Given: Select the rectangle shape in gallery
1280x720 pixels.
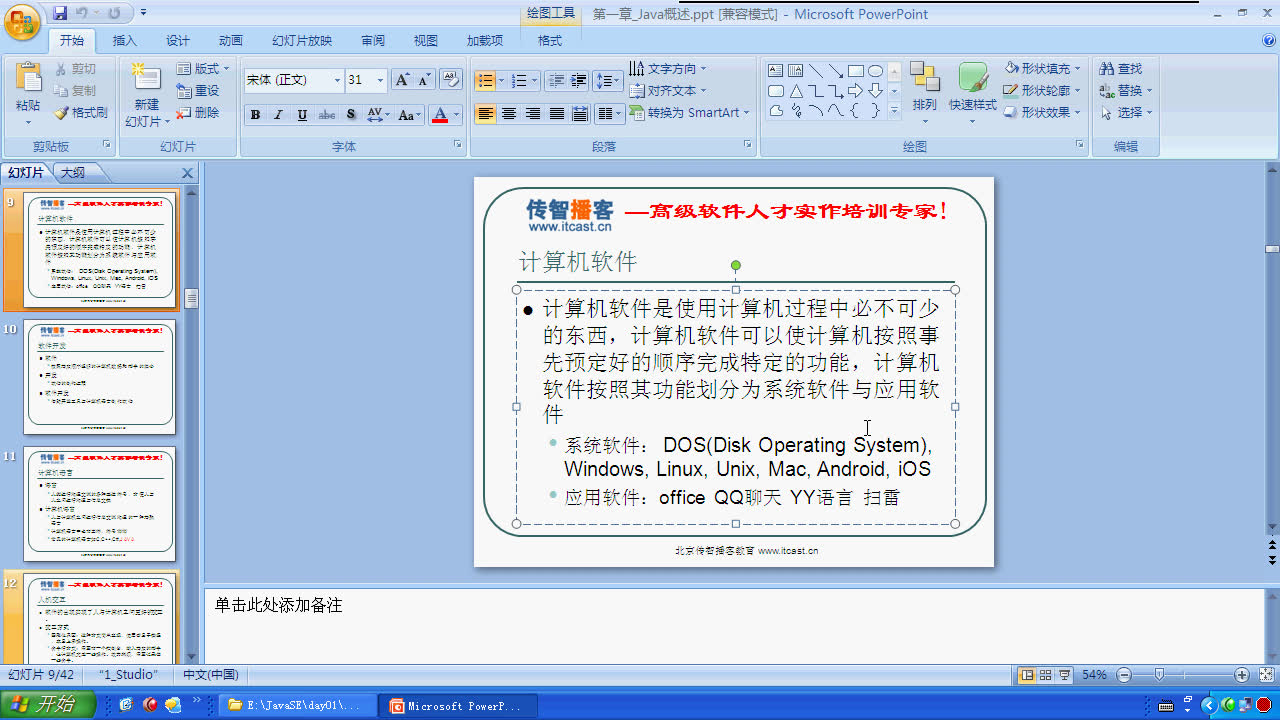Looking at the screenshot, I should click(856, 71).
